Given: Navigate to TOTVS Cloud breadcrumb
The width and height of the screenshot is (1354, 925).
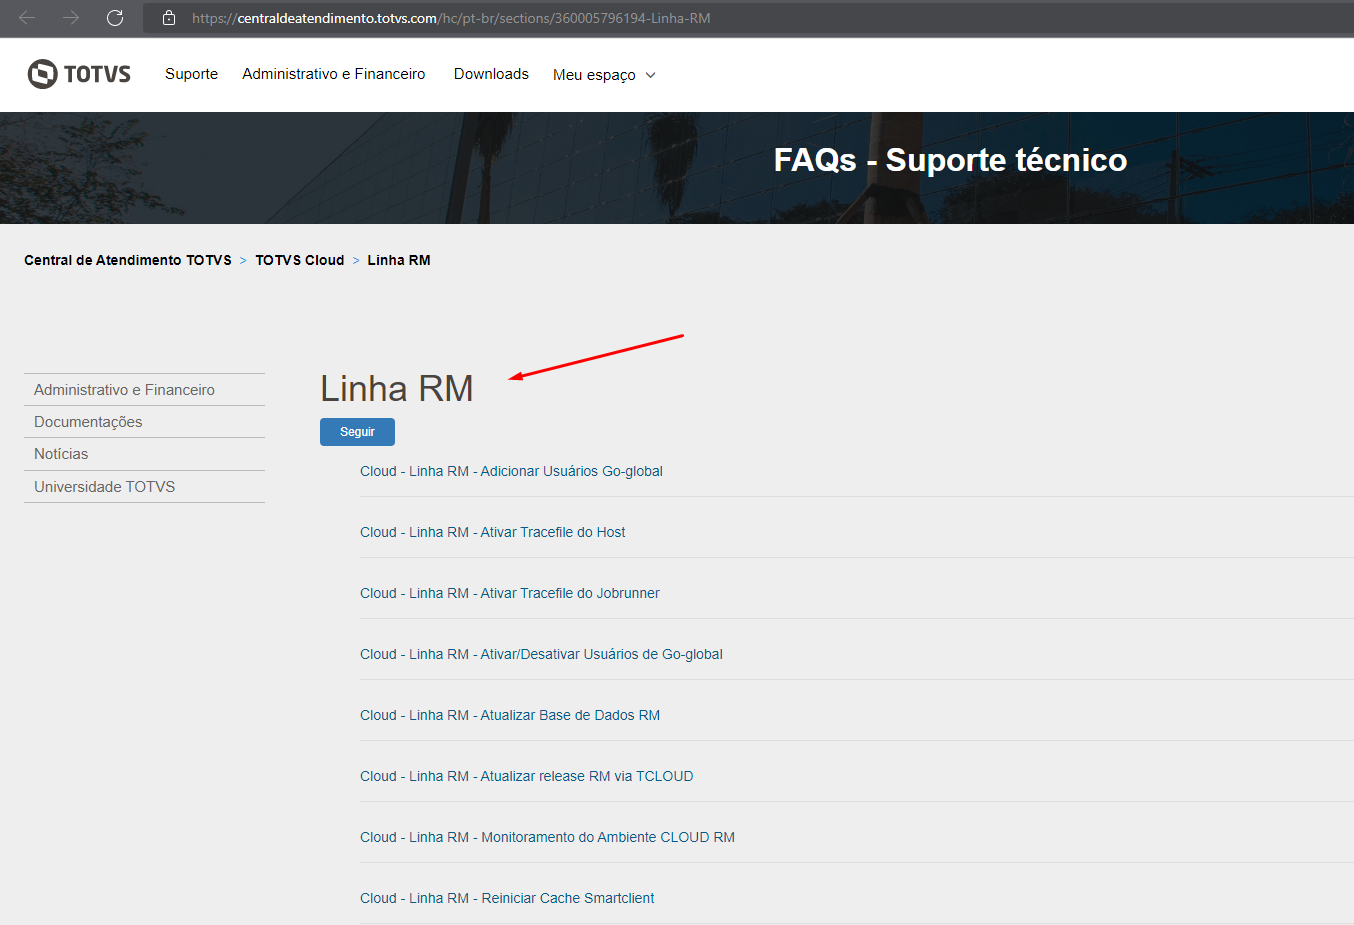Looking at the screenshot, I should point(299,260).
